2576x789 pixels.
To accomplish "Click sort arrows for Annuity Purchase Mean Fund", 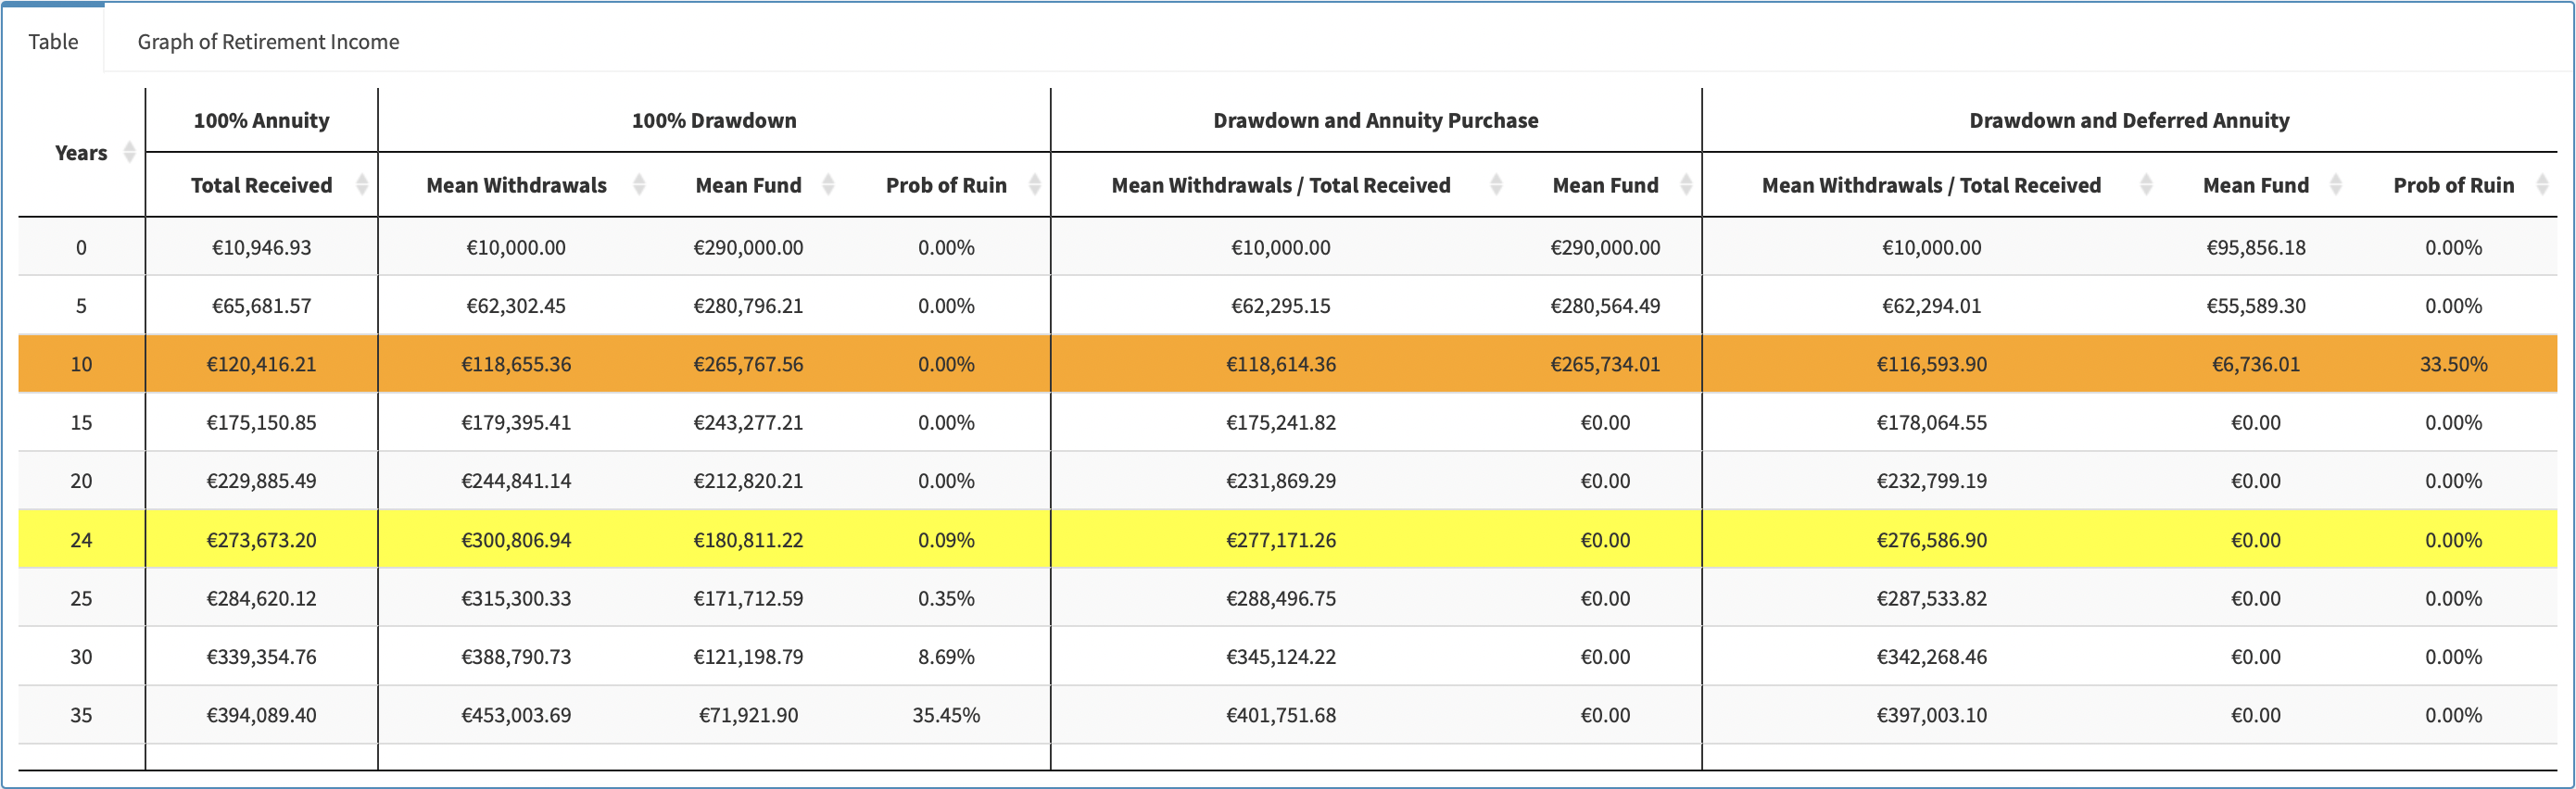I will tap(1686, 185).
